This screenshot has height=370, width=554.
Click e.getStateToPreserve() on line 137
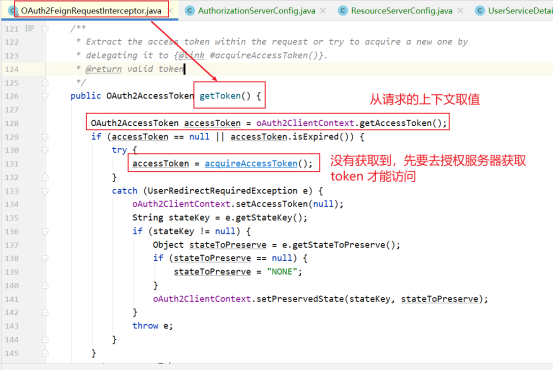pyautogui.click(x=338, y=245)
